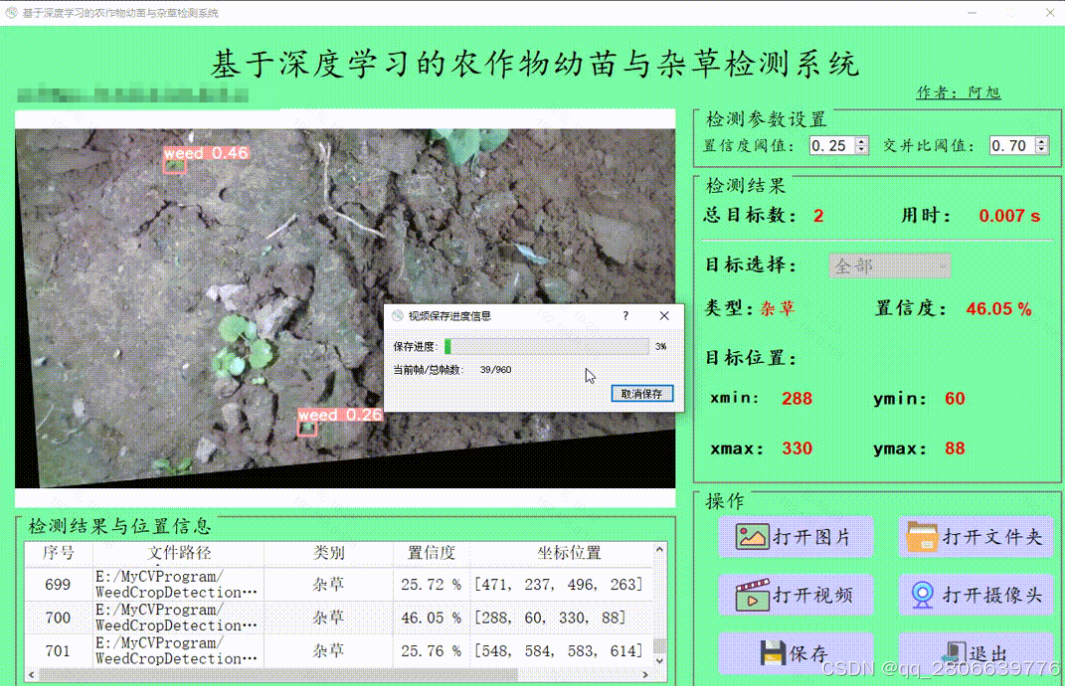Click the app icon in title bar
This screenshot has height=686, width=1065.
point(11,12)
